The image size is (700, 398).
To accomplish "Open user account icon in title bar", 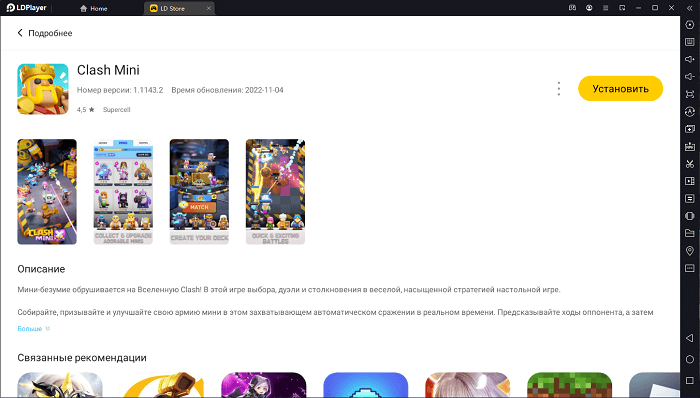I will pos(589,8).
